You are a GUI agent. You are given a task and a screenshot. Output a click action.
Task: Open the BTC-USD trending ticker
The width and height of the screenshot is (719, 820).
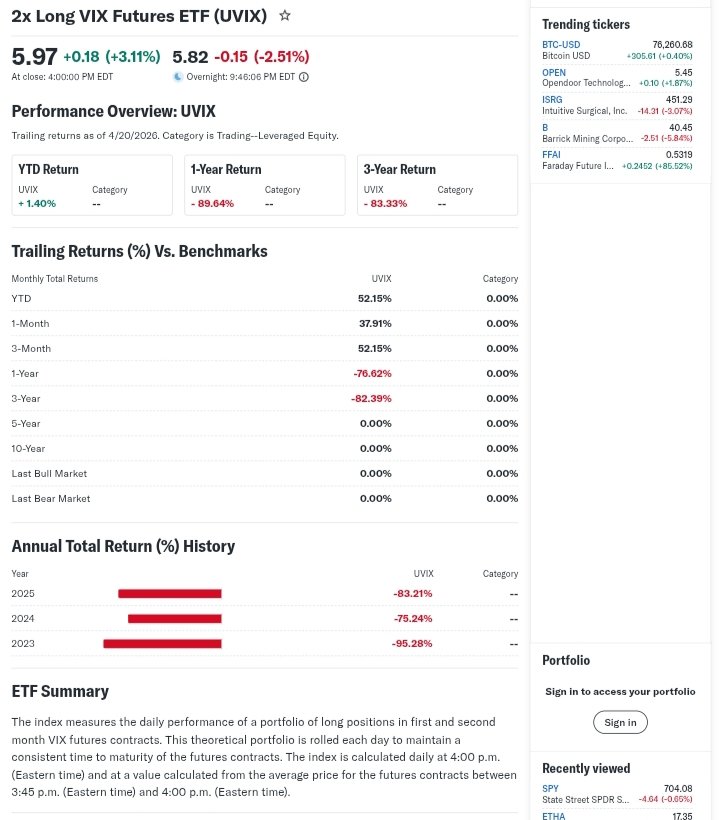561,45
